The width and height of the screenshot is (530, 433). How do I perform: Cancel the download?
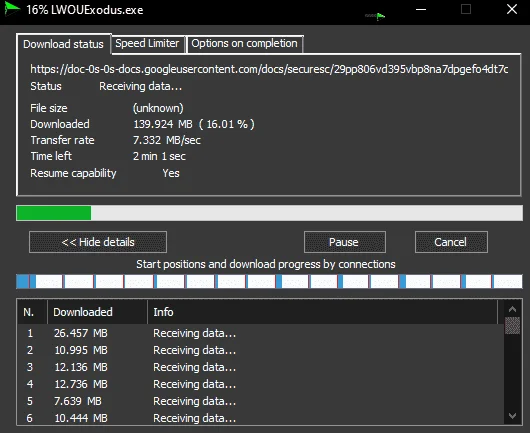[451, 242]
